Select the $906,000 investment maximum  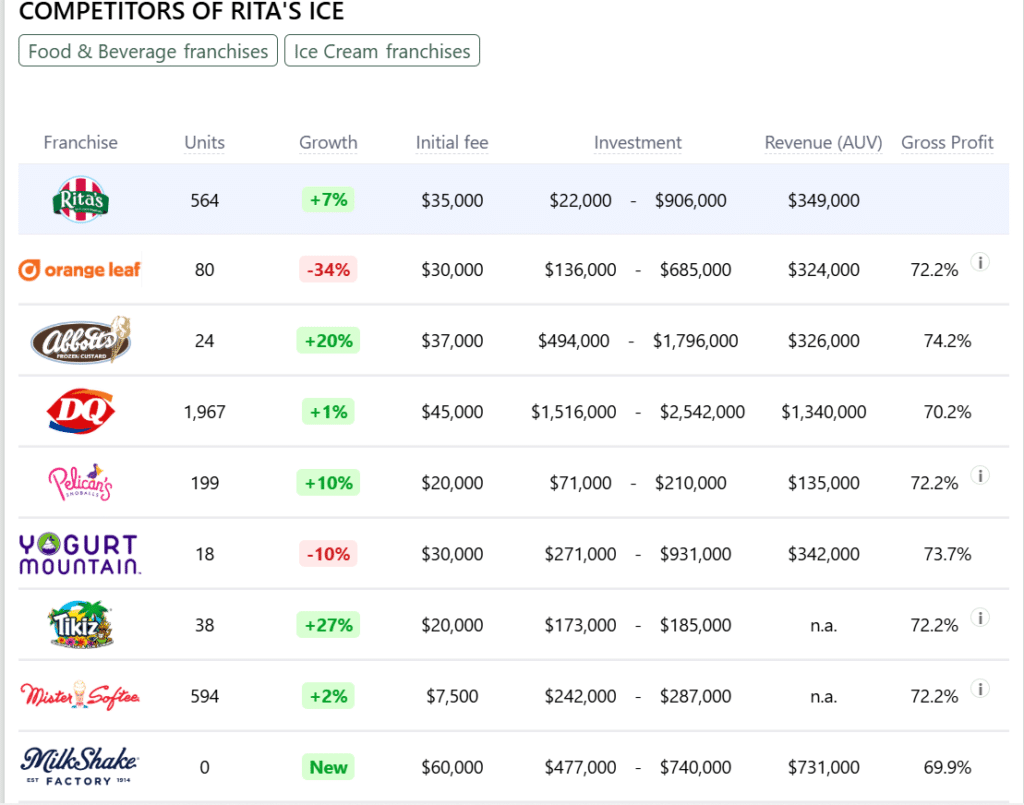click(690, 200)
